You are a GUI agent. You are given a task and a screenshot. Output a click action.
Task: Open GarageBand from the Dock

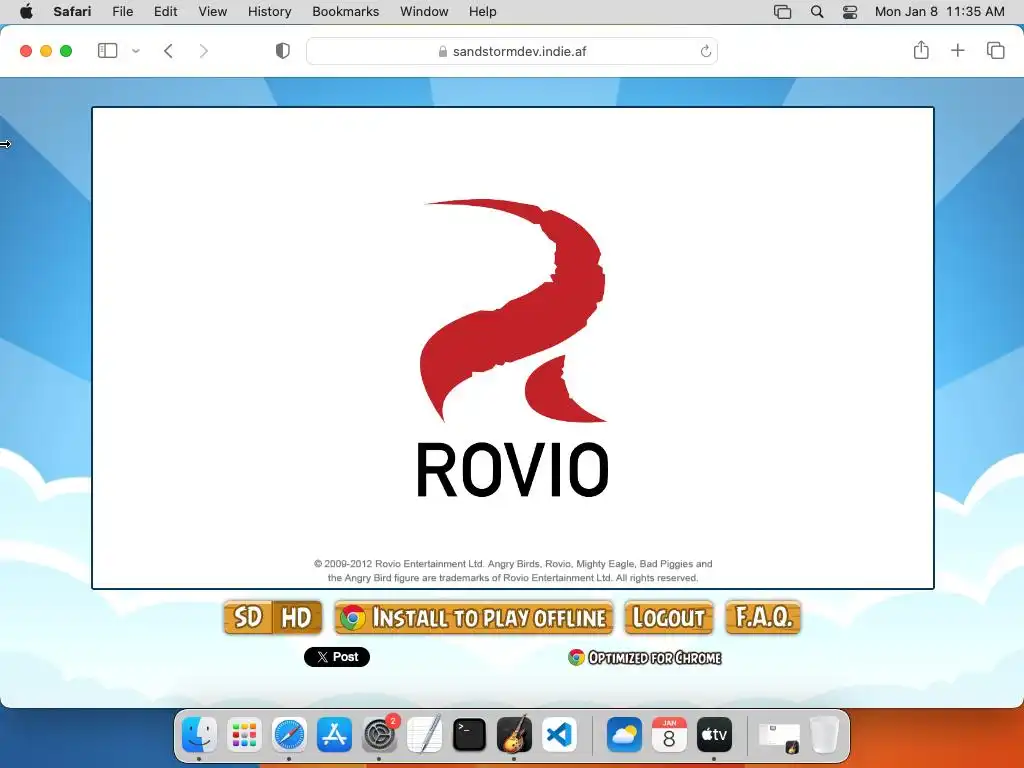pyautogui.click(x=515, y=735)
